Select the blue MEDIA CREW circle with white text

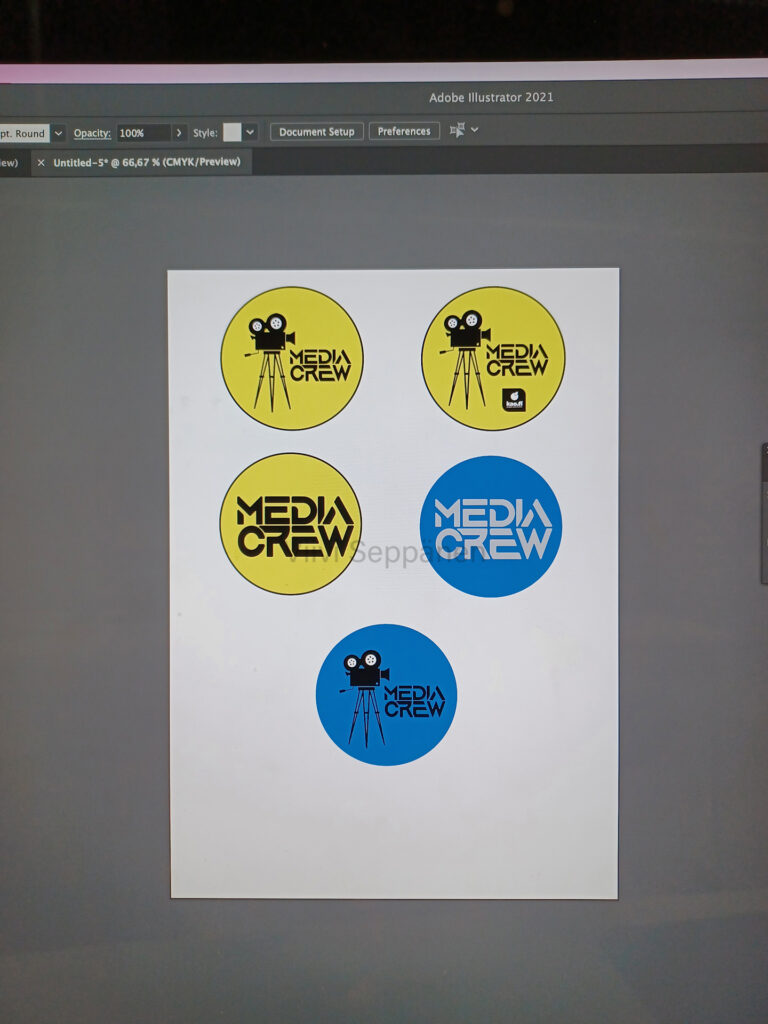click(490, 526)
